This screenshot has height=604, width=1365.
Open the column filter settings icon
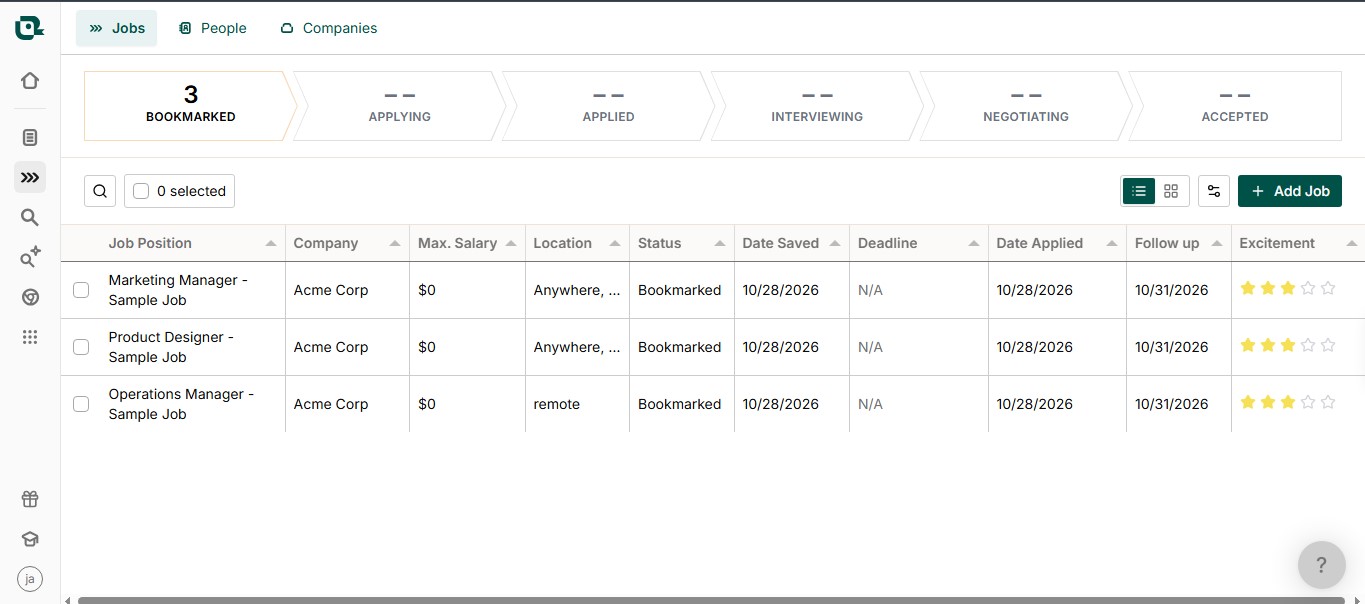tap(1214, 191)
